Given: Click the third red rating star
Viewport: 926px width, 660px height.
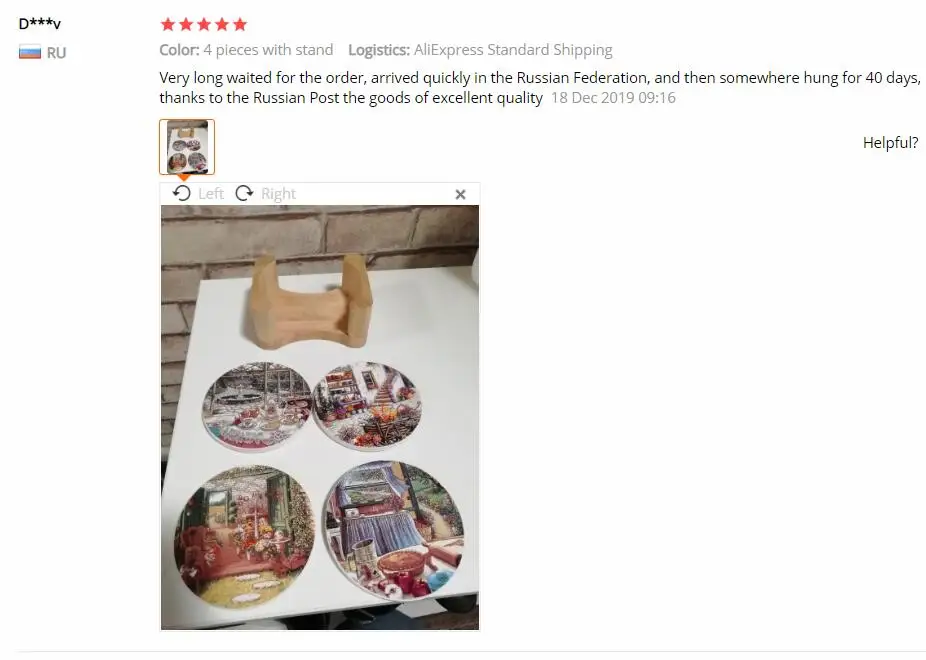Looking at the screenshot, I should [x=204, y=24].
